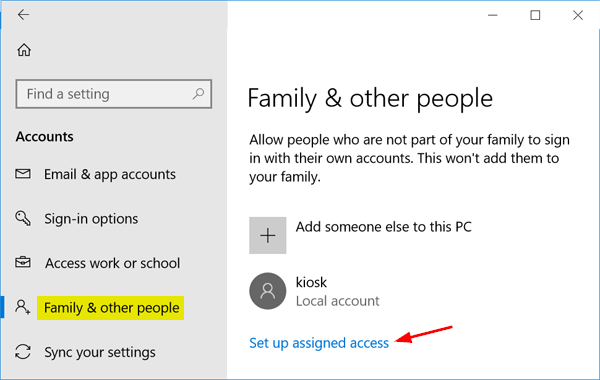Open Access work or school section

(112, 263)
